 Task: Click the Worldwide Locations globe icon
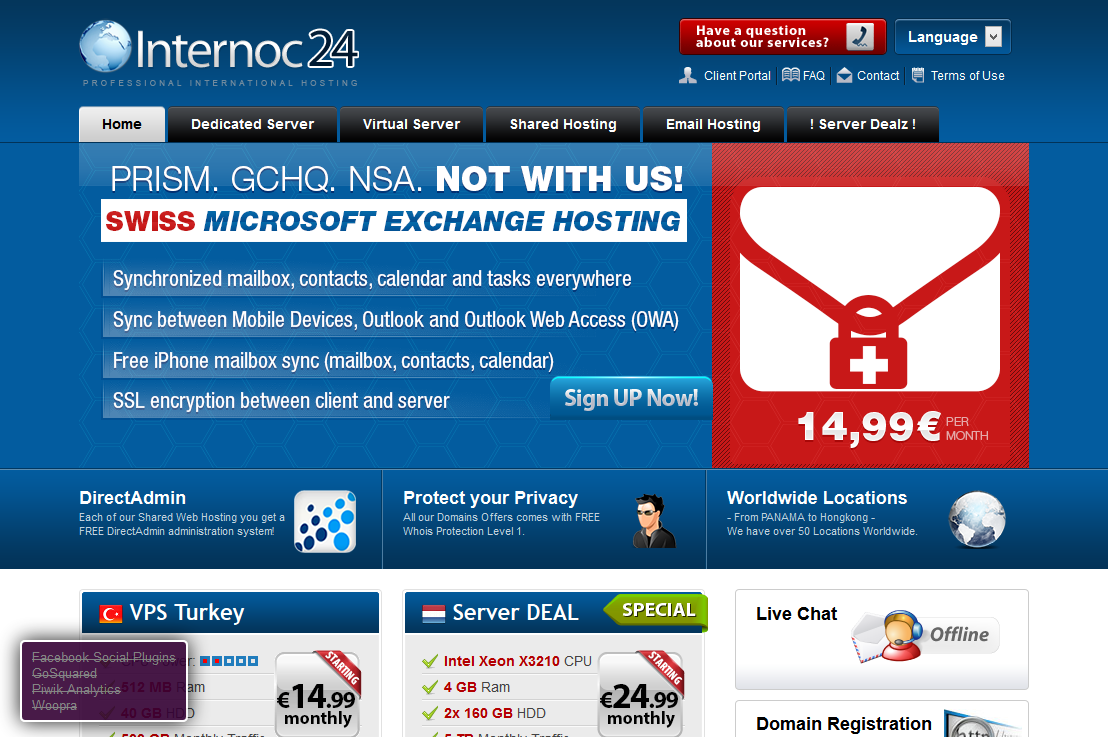coord(977,520)
